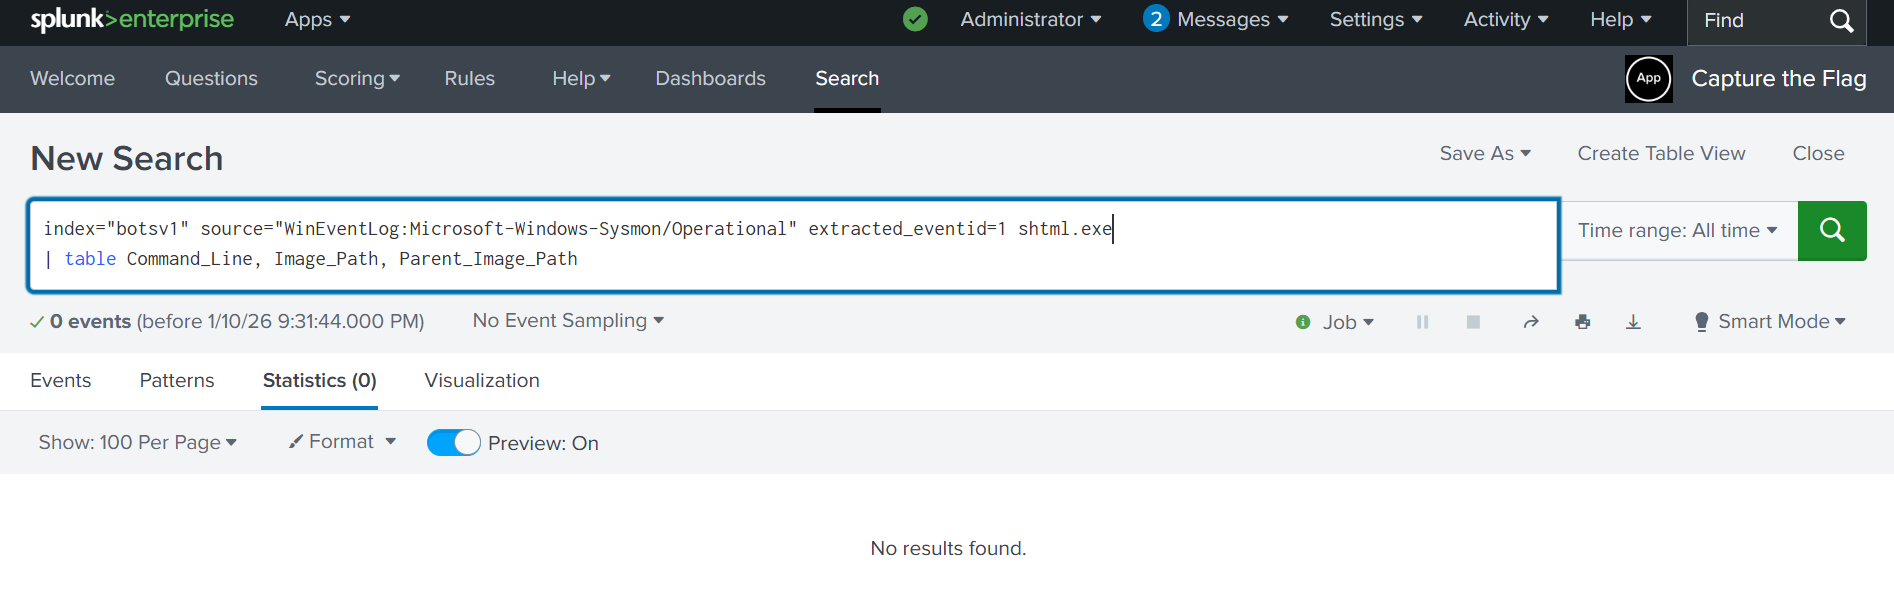Expand the Messages dropdown
Viewport: 1894px width, 597px height.
(x=1232, y=20)
